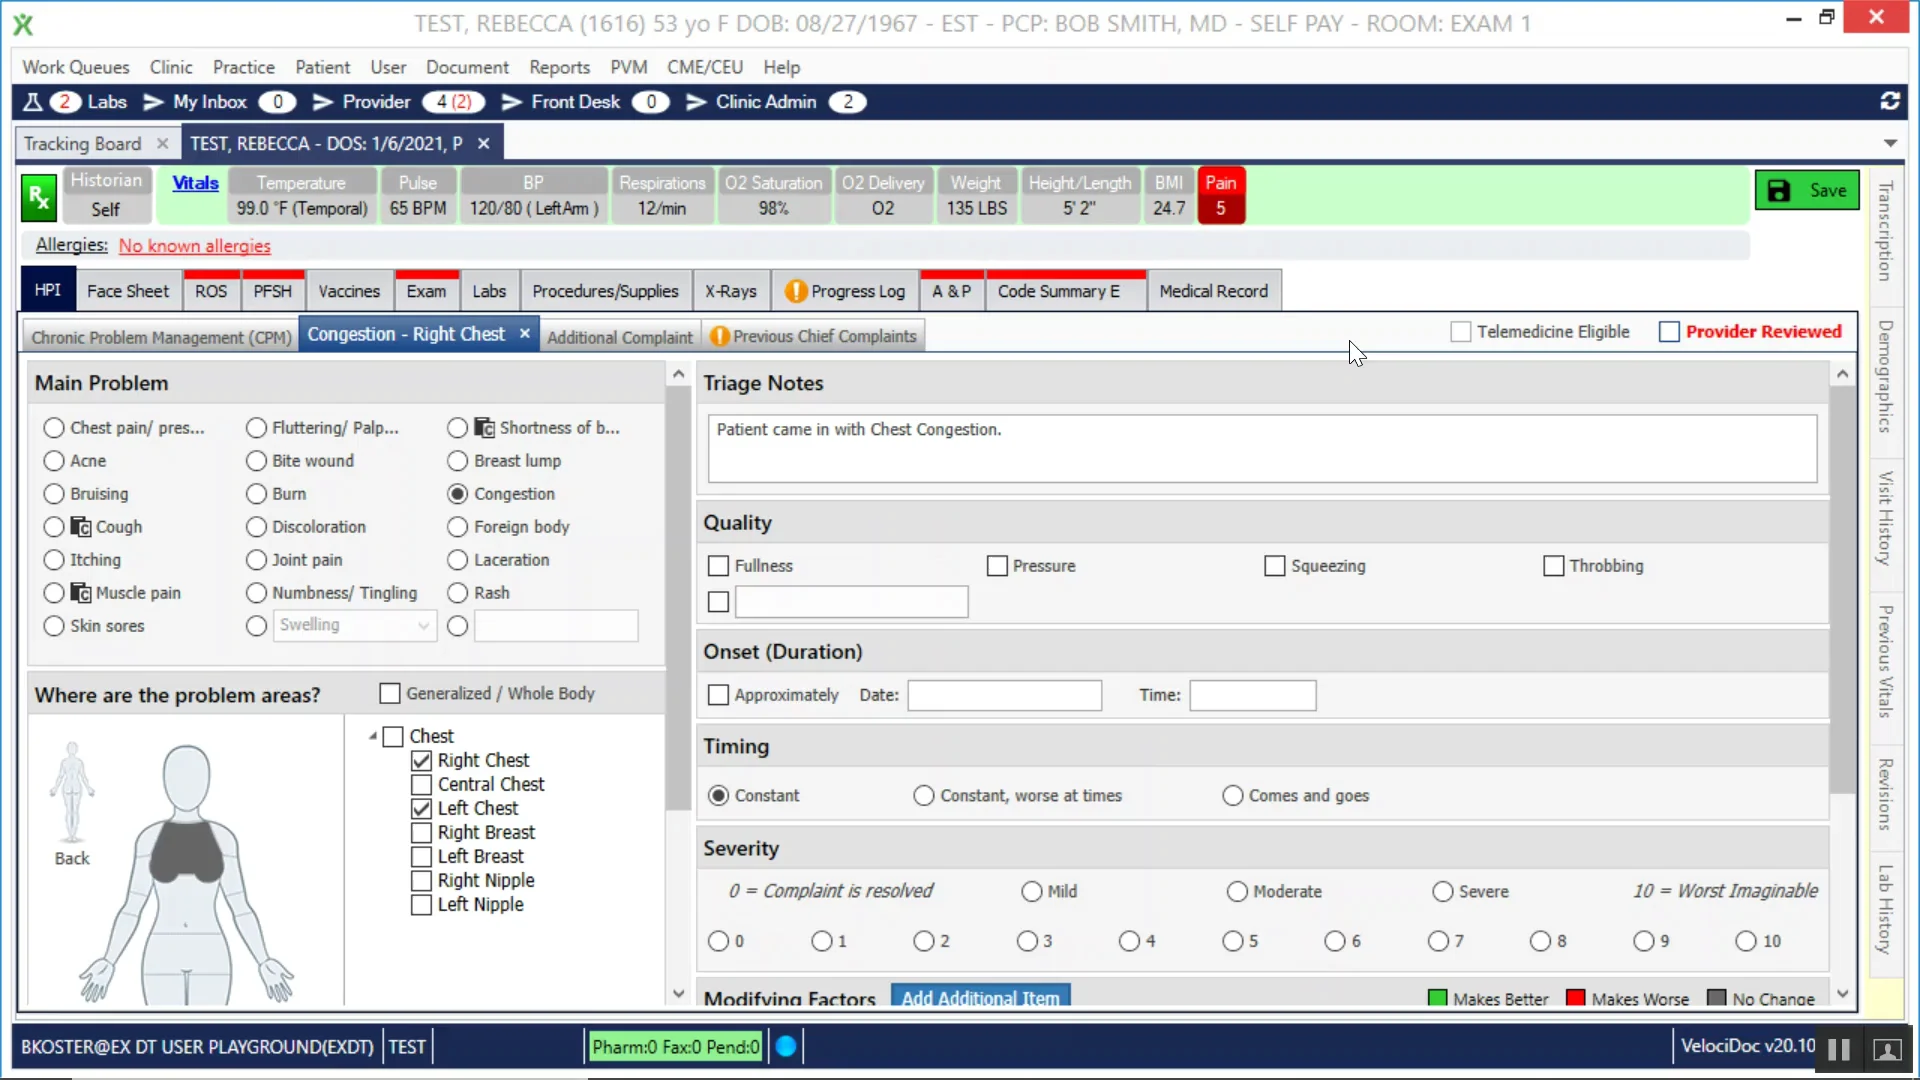Open the dropdown chevron below the refresh icon
This screenshot has width=1920, height=1080.
pyautogui.click(x=1890, y=143)
